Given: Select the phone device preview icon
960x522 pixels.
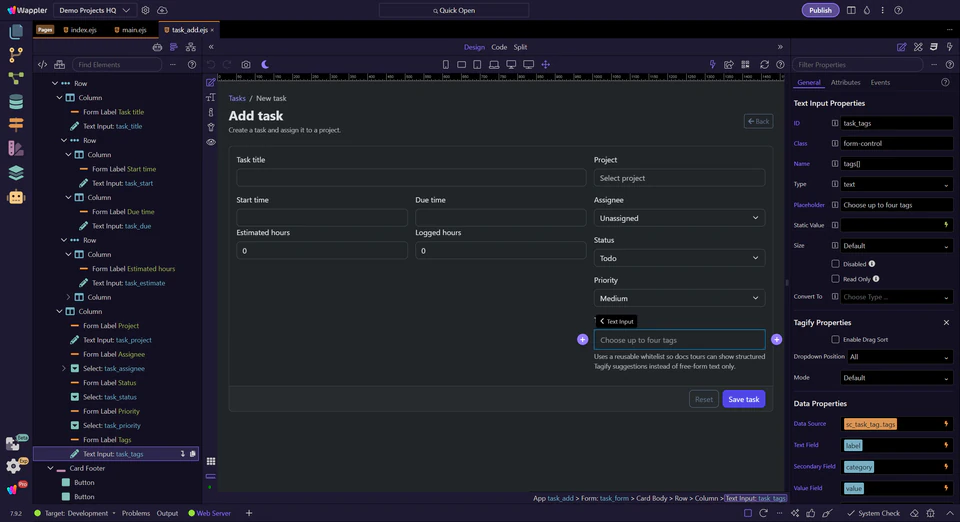Looking at the screenshot, I should click(446, 64).
